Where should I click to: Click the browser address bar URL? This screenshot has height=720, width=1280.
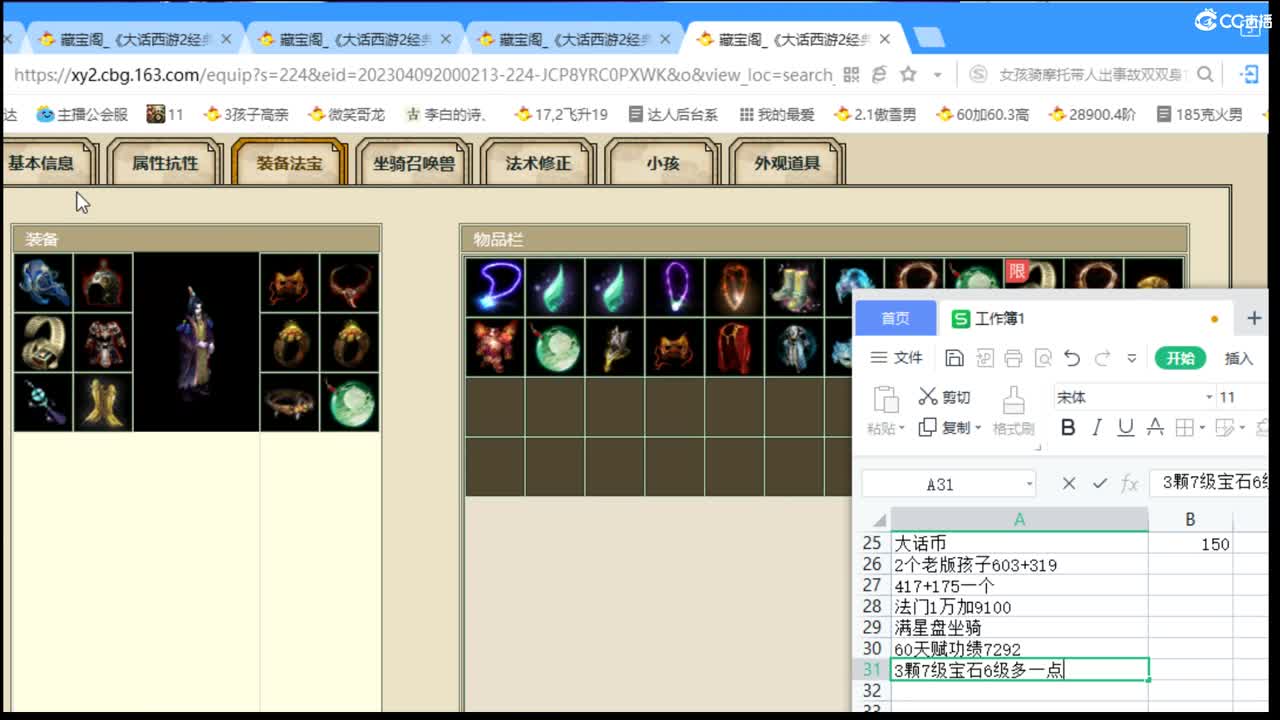point(424,74)
